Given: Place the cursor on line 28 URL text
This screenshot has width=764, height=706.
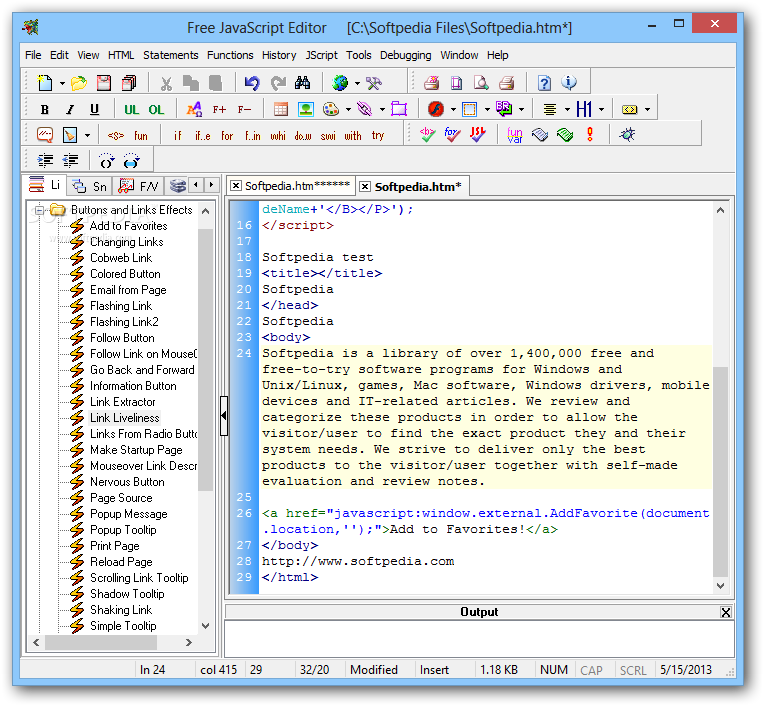Looking at the screenshot, I should (358, 561).
